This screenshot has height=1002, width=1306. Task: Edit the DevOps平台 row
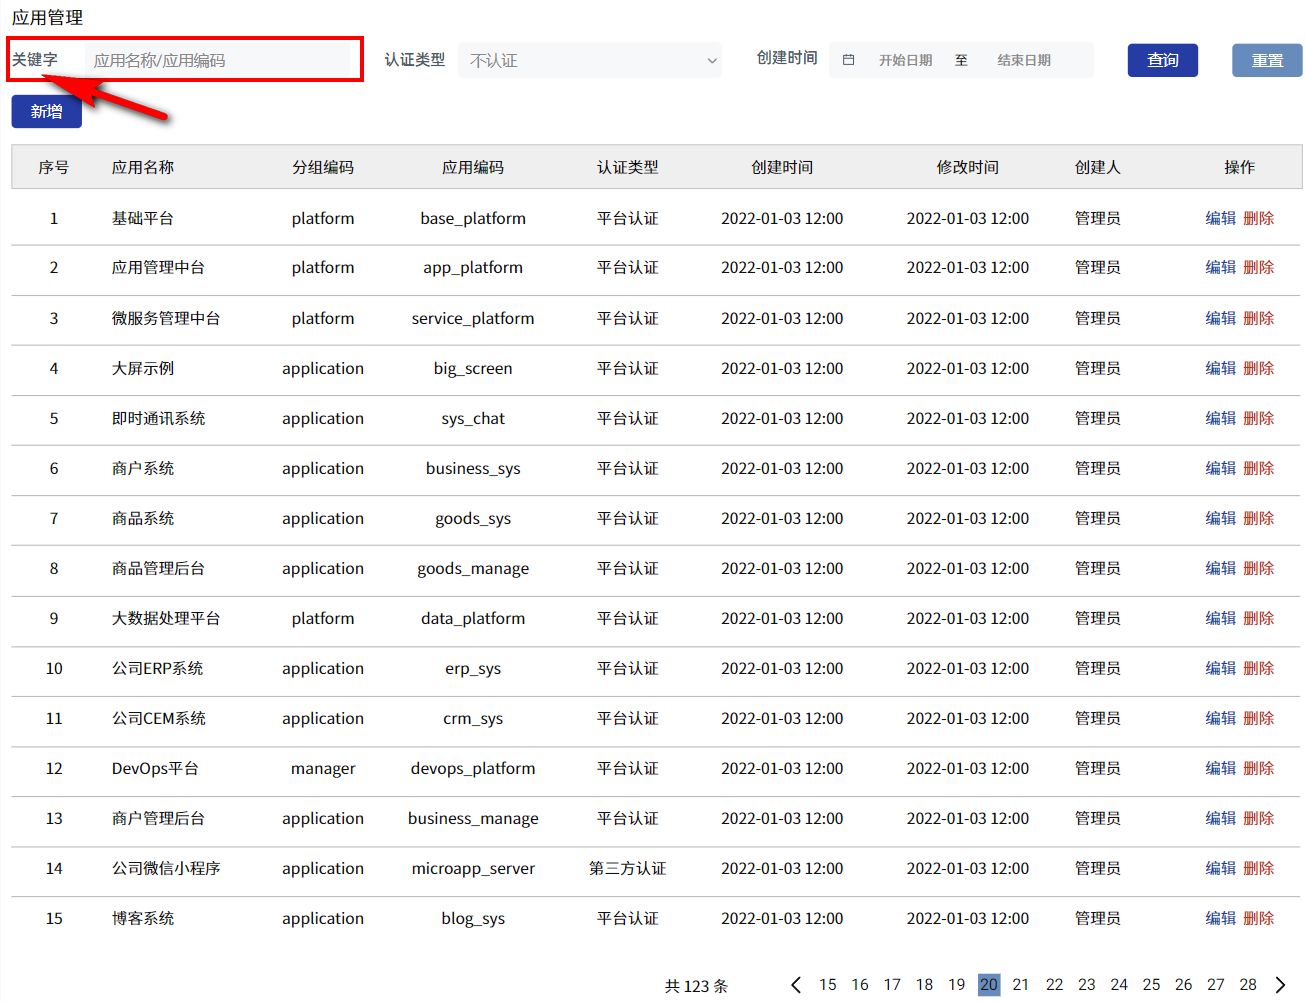pos(1220,768)
